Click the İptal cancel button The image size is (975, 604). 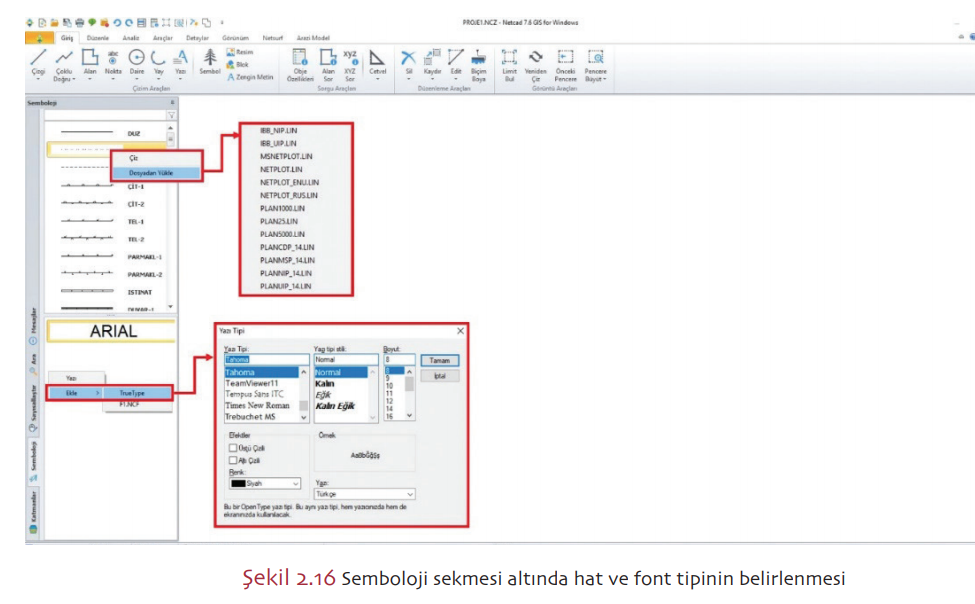click(x=439, y=376)
